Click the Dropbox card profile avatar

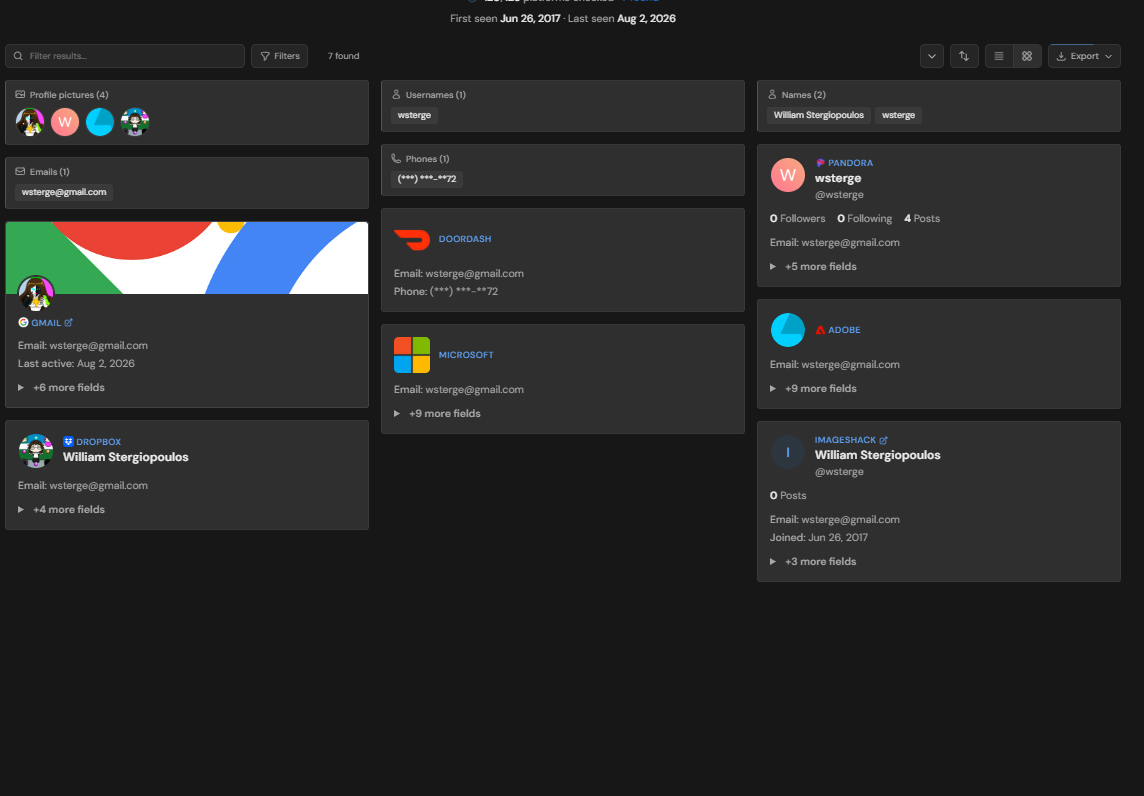[36, 451]
